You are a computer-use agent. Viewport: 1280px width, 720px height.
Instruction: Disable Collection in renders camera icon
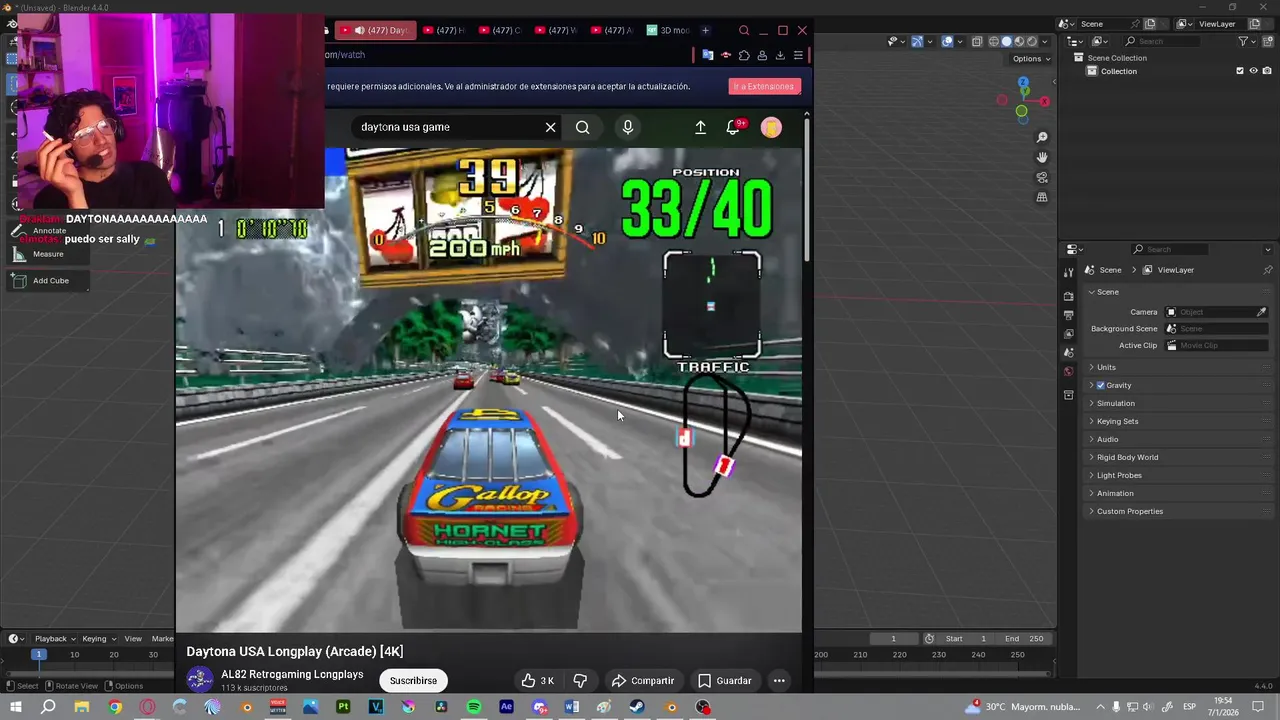click(x=1267, y=71)
